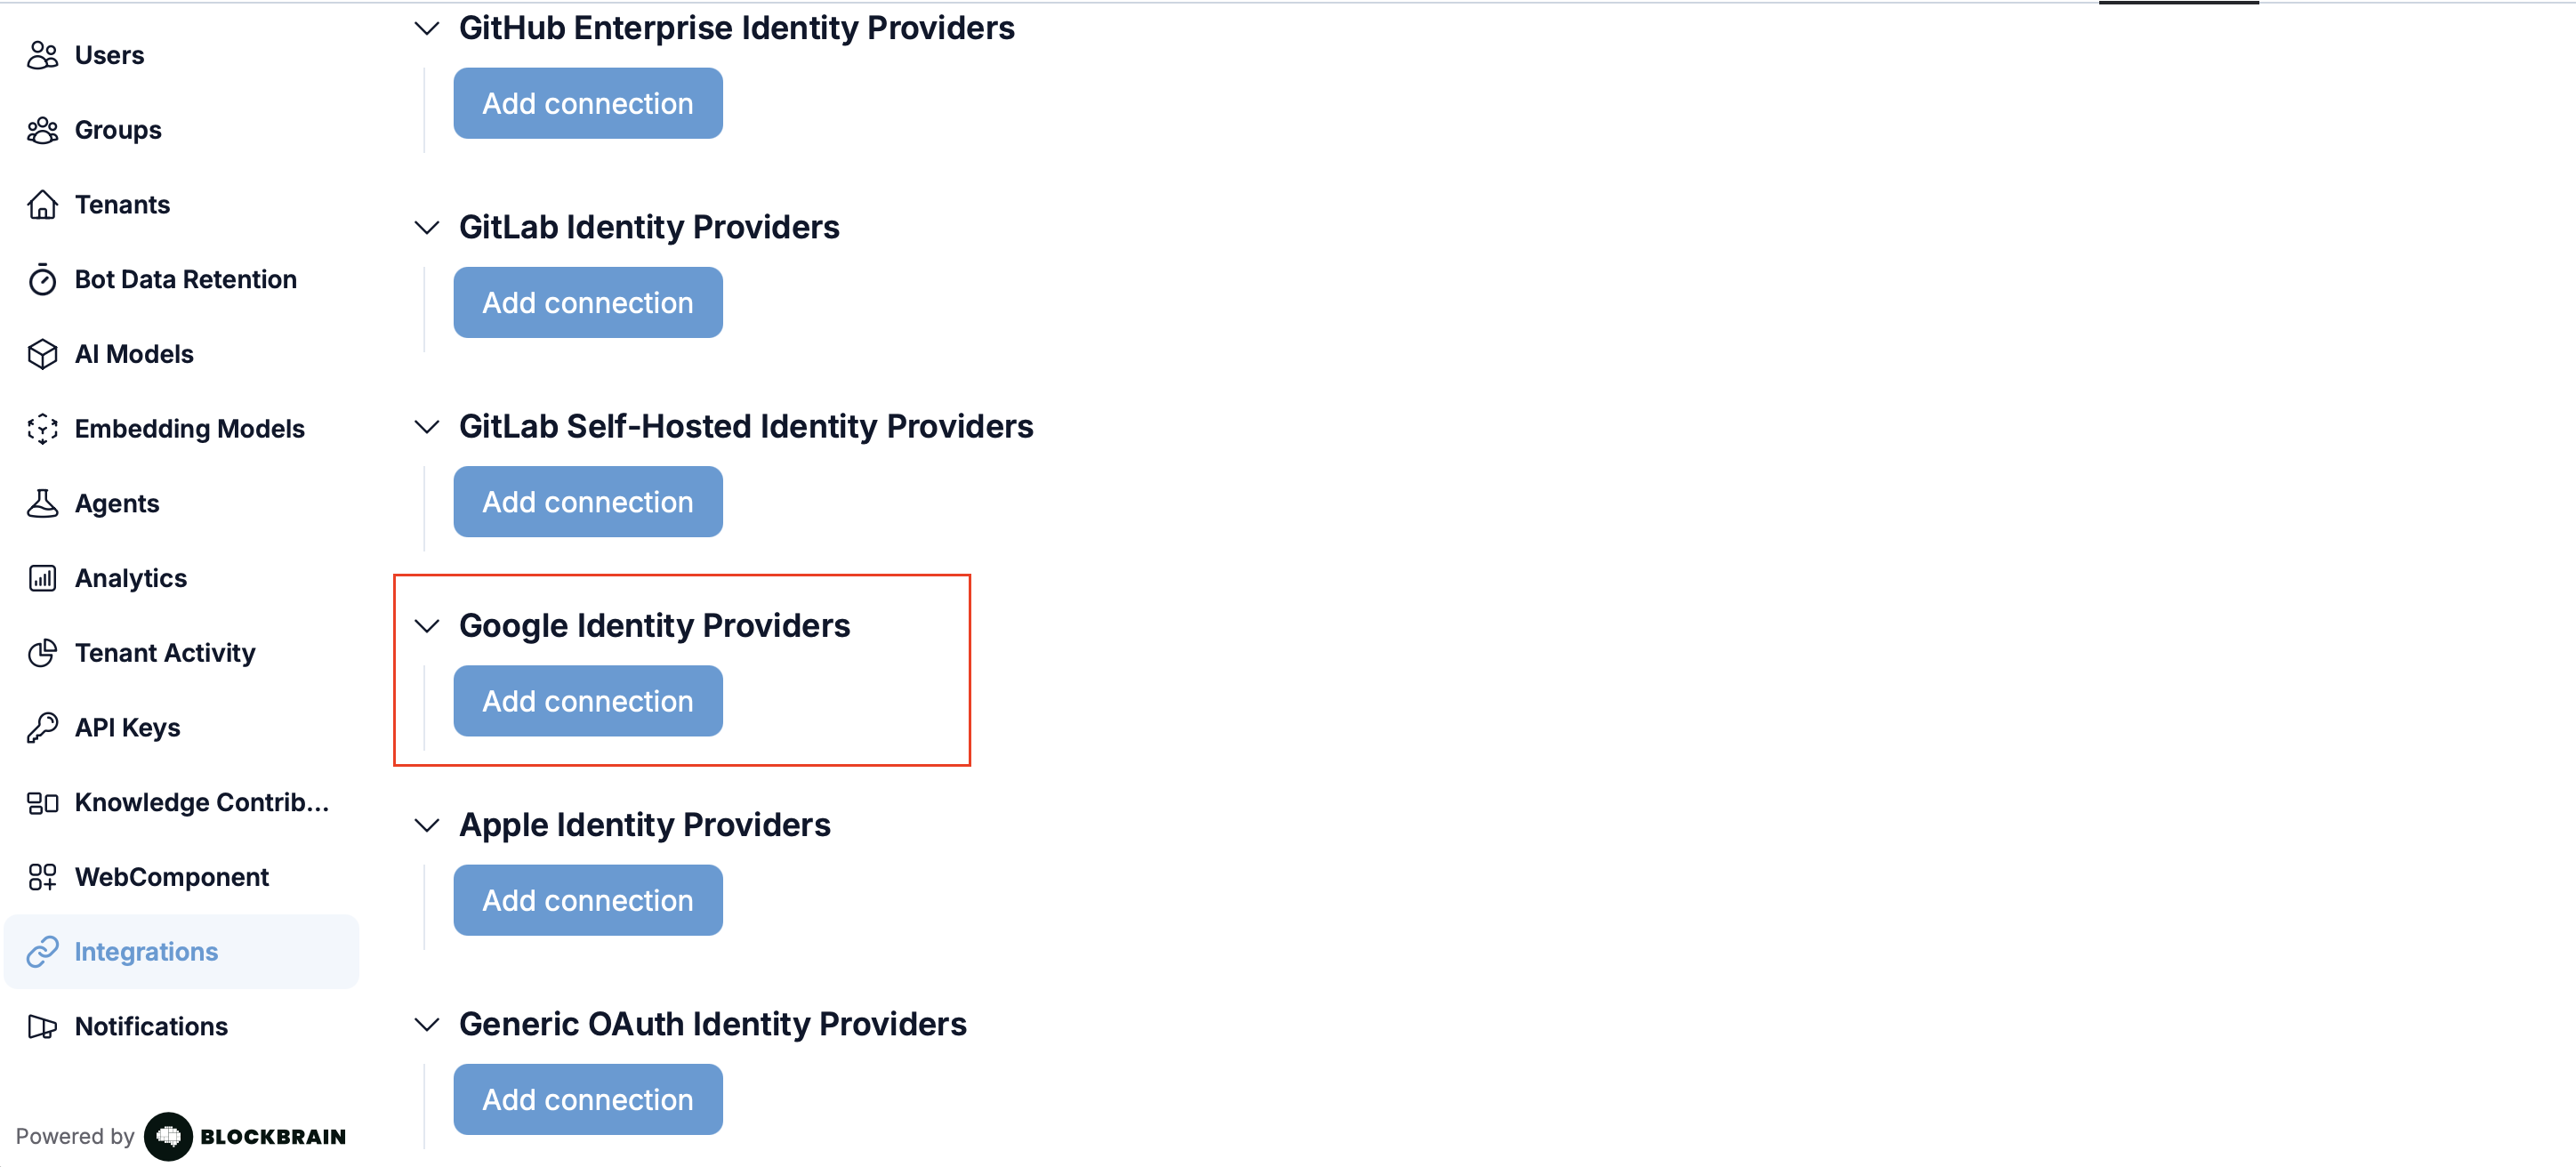Click the Bot Data Retention timer icon
Viewport: 2576px width, 1167px height.
42,280
